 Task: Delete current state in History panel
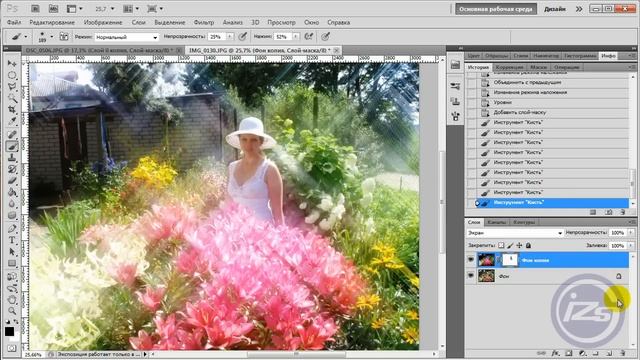[622, 212]
